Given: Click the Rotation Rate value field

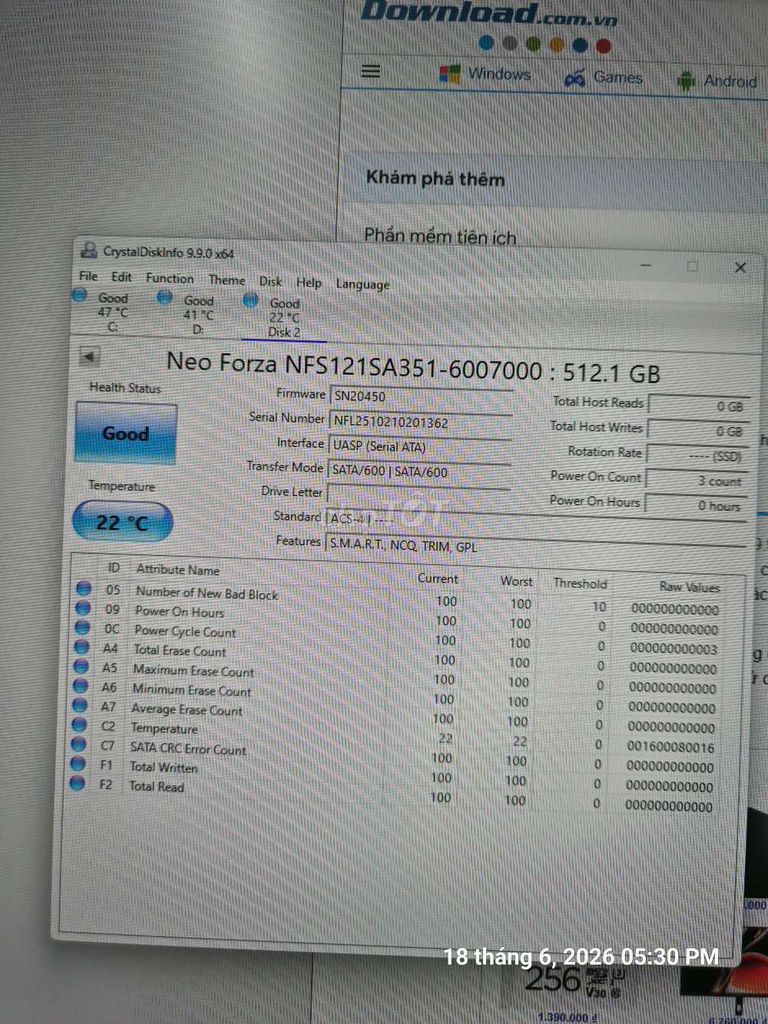Looking at the screenshot, I should click(696, 456).
